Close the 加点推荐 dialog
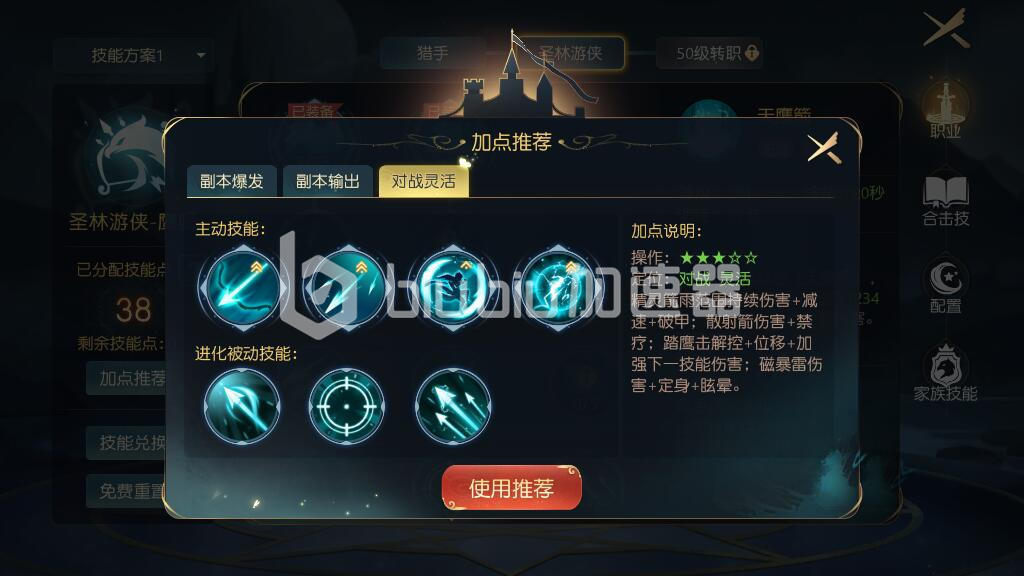The image size is (1024, 576). click(824, 148)
